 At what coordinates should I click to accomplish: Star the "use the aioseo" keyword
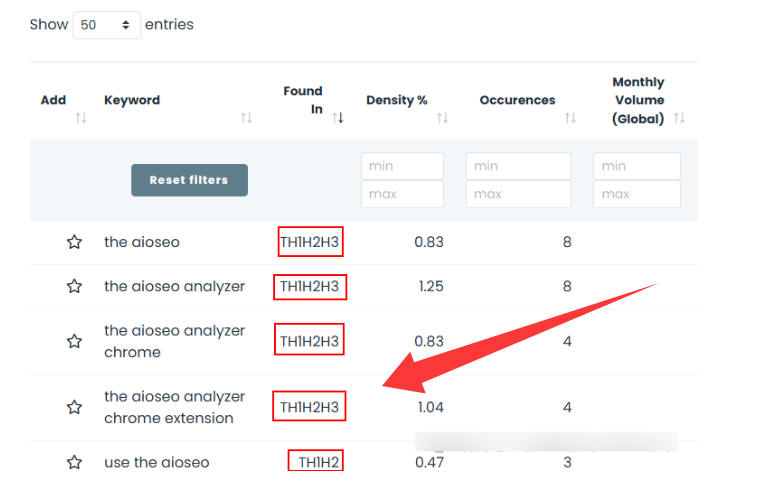pos(74,462)
